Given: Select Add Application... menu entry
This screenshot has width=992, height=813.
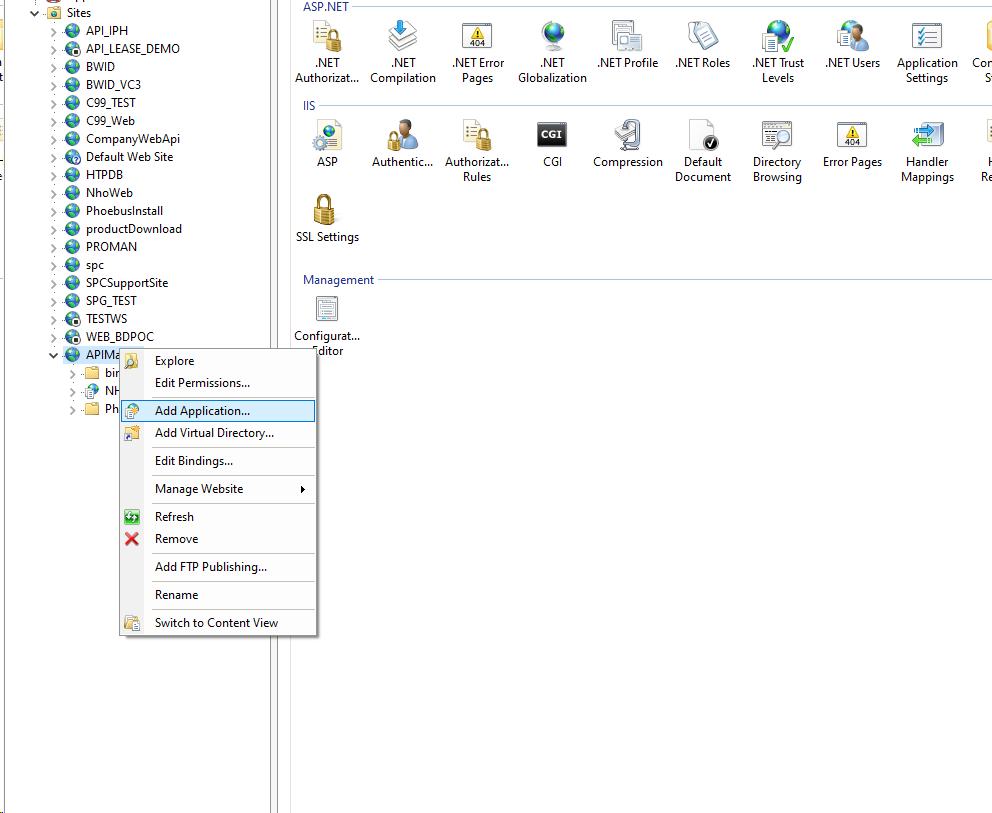Looking at the screenshot, I should pyautogui.click(x=218, y=411).
